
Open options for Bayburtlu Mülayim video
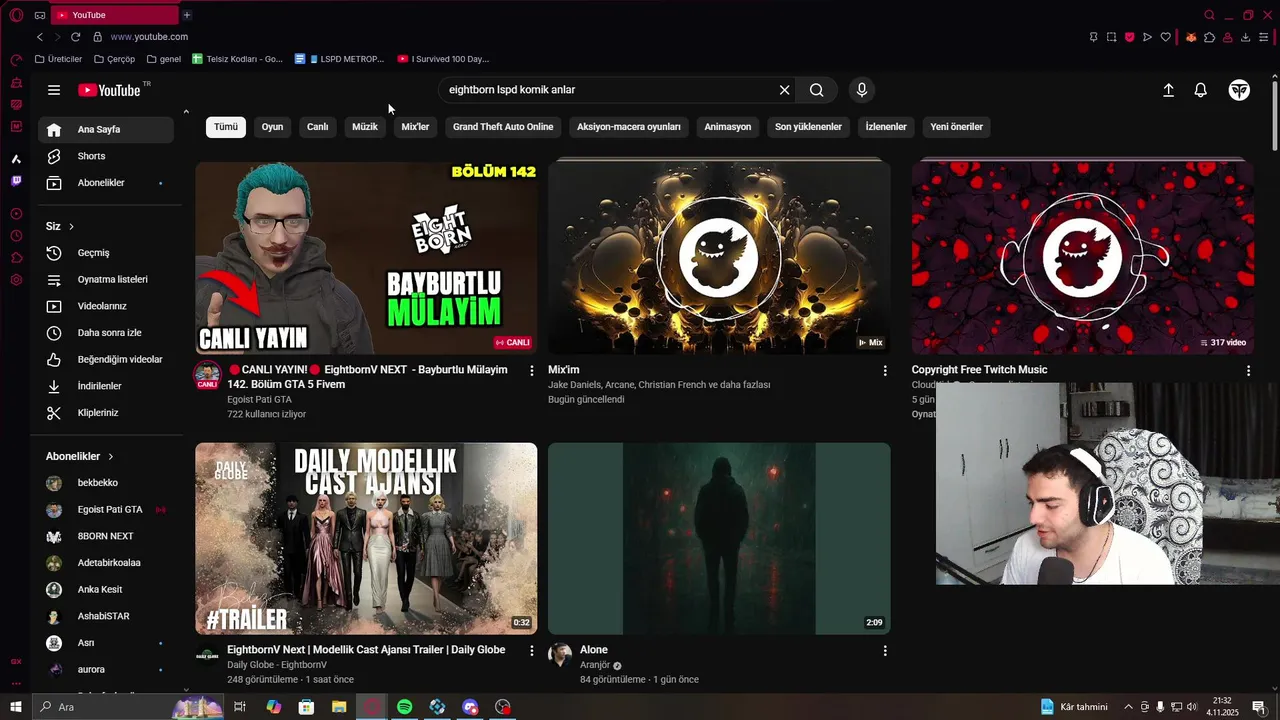(532, 371)
